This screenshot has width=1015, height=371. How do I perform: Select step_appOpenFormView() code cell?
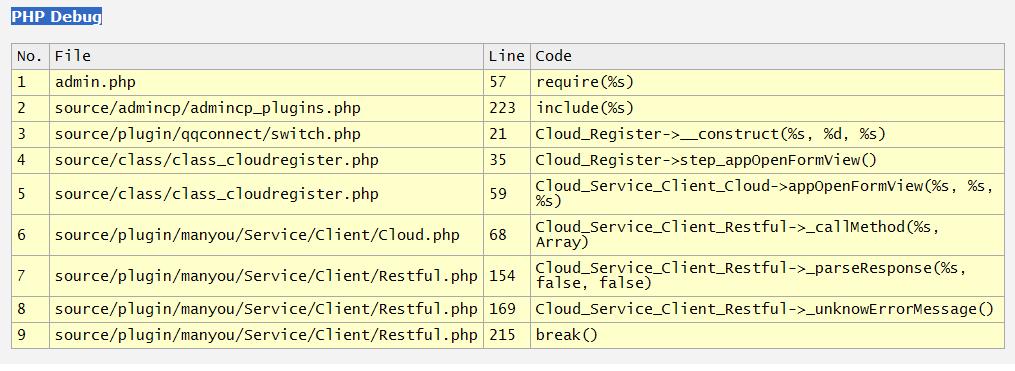(x=767, y=161)
